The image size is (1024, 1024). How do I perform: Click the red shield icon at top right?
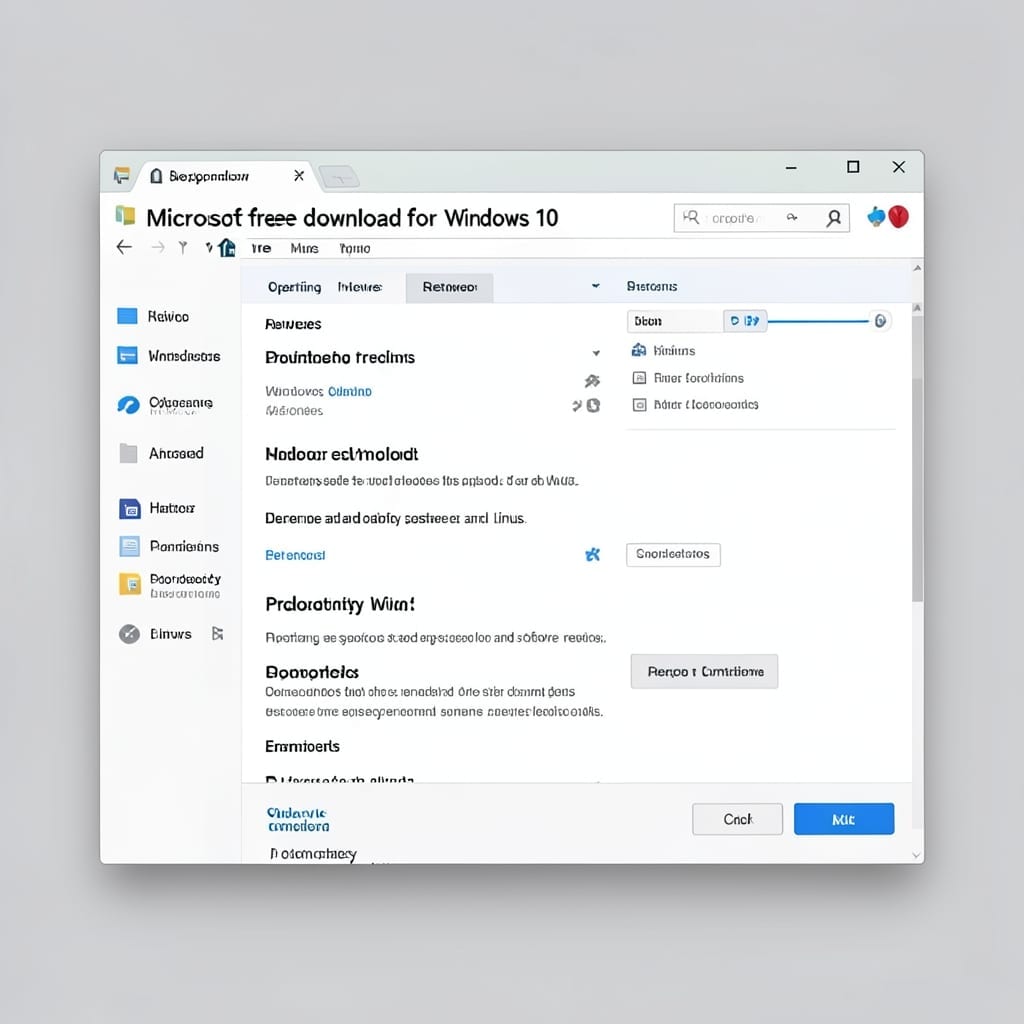[x=899, y=216]
